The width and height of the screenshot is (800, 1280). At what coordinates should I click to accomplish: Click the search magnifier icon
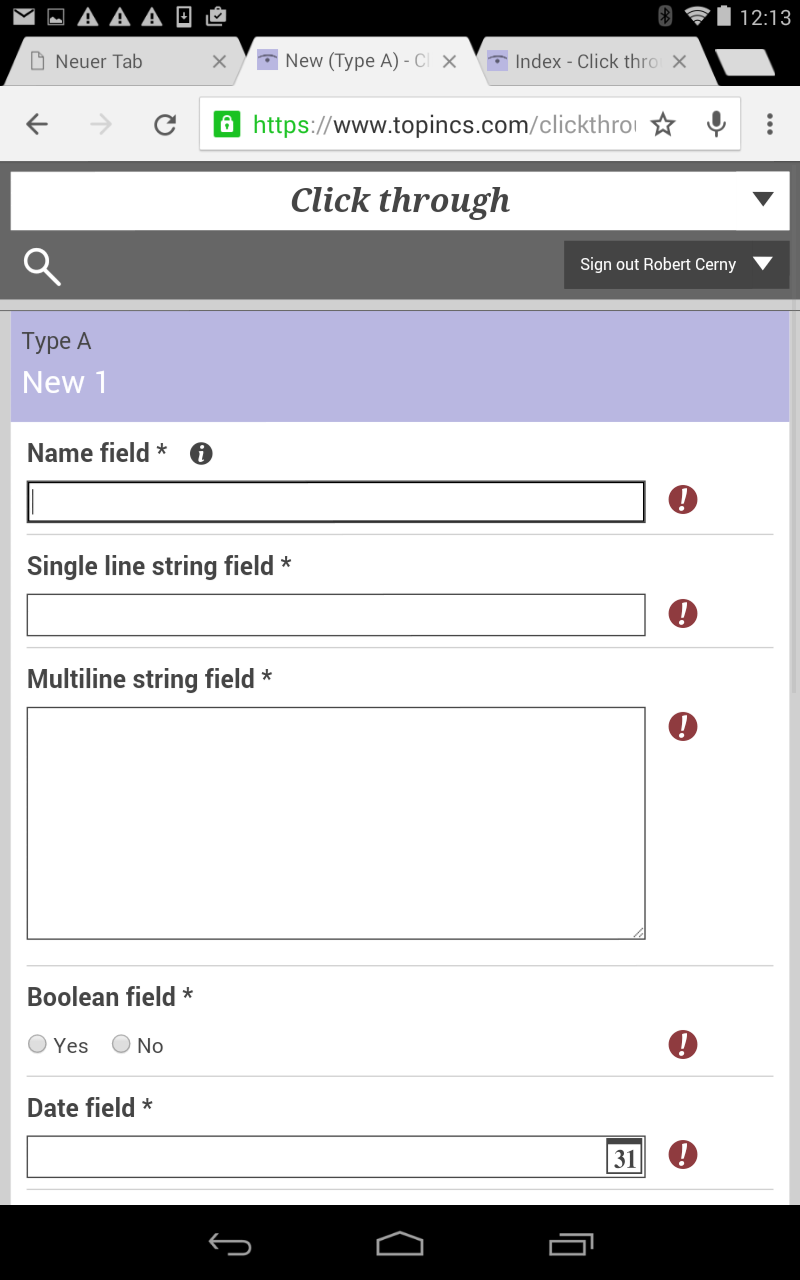point(41,266)
